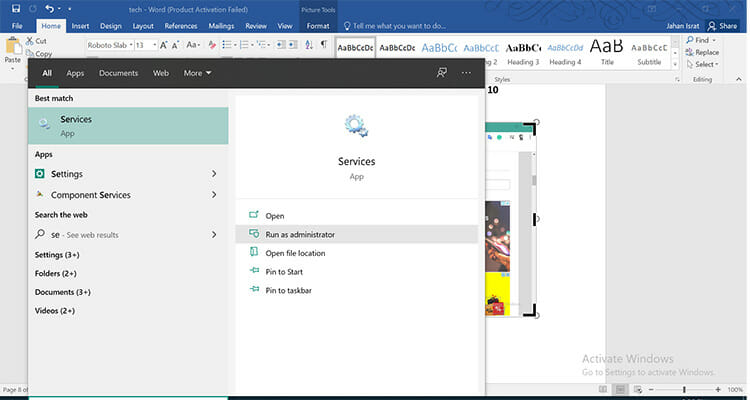The image size is (750, 400).
Task: Click Copy in the clipboard group
Action: click(39, 54)
